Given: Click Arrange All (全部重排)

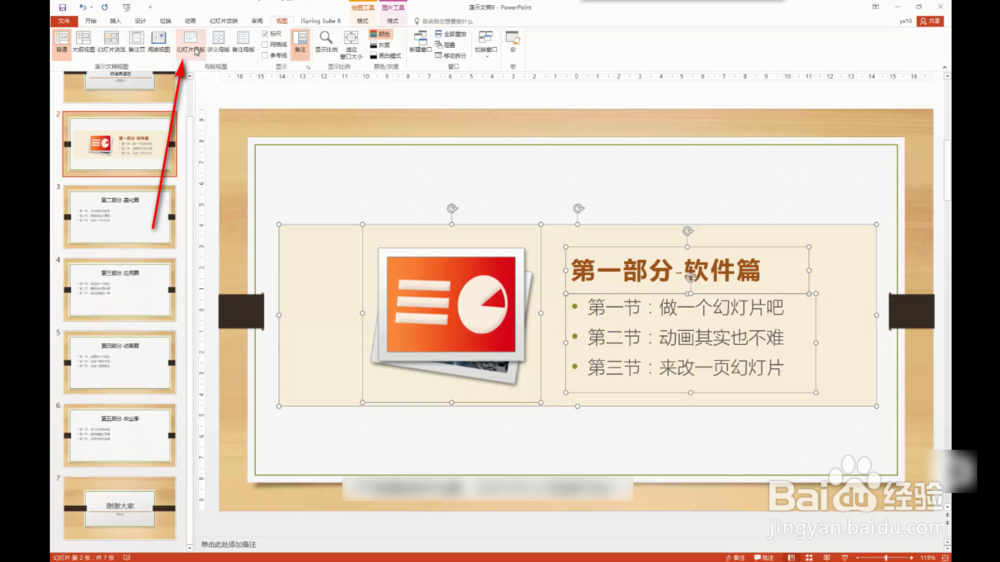Looking at the screenshot, I should click(x=451, y=34).
